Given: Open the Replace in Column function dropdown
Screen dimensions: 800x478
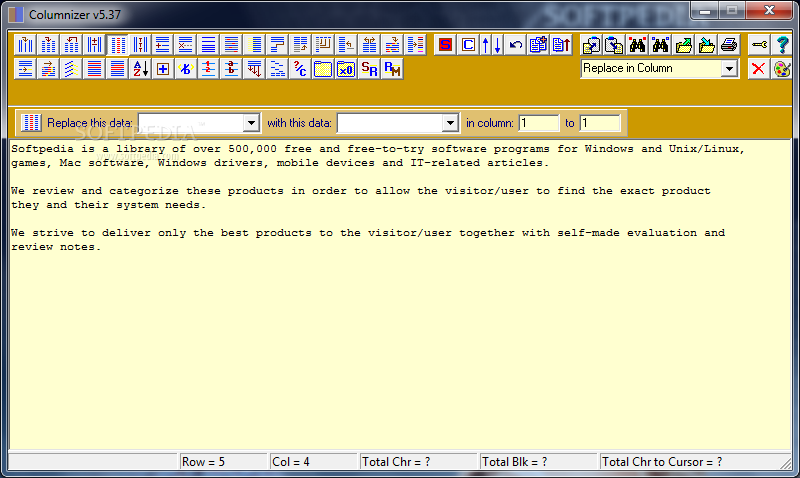Looking at the screenshot, I should (730, 68).
